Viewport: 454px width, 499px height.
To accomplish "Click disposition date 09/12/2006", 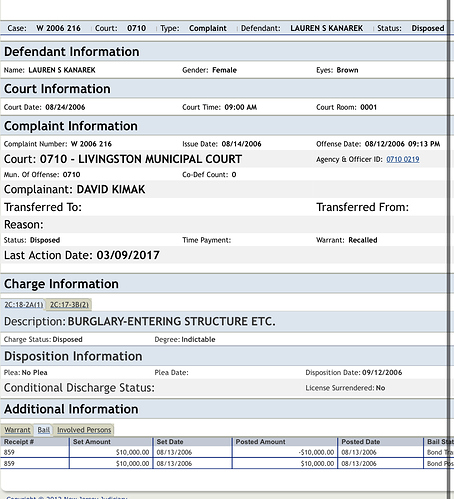I will pos(382,373).
